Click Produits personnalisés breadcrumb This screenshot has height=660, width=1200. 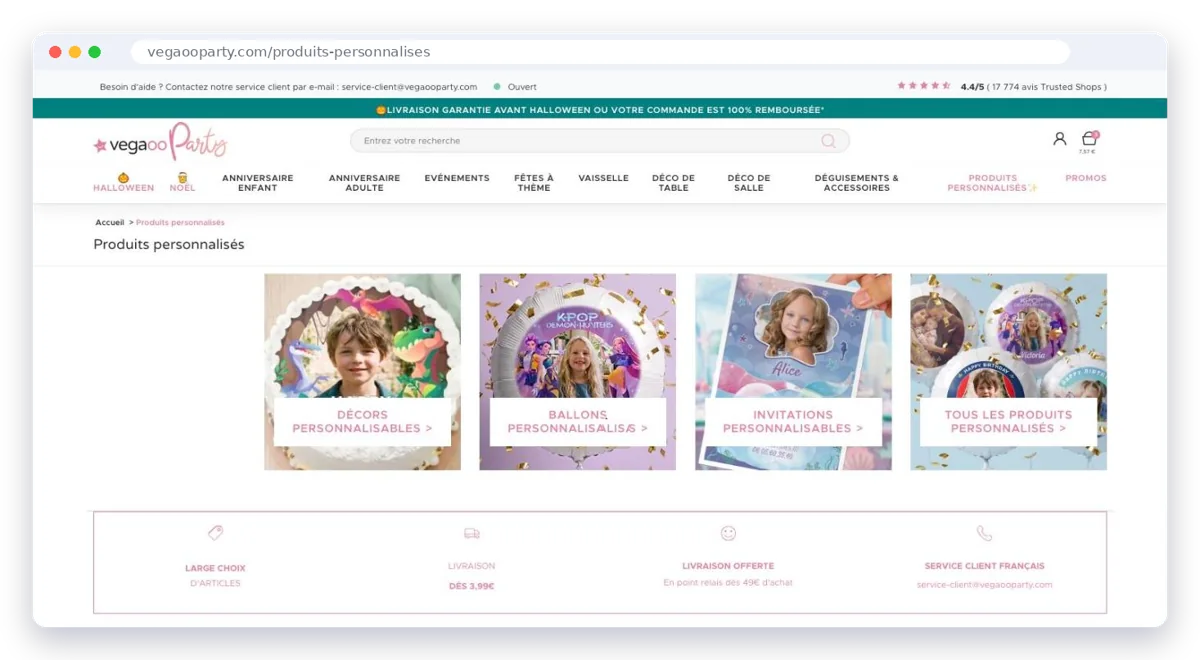(180, 222)
